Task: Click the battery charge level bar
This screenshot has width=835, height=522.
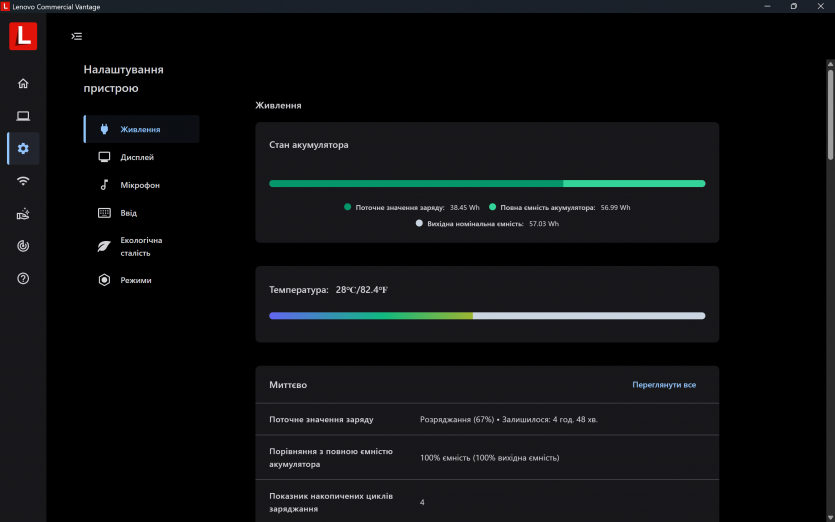Action: 487,184
